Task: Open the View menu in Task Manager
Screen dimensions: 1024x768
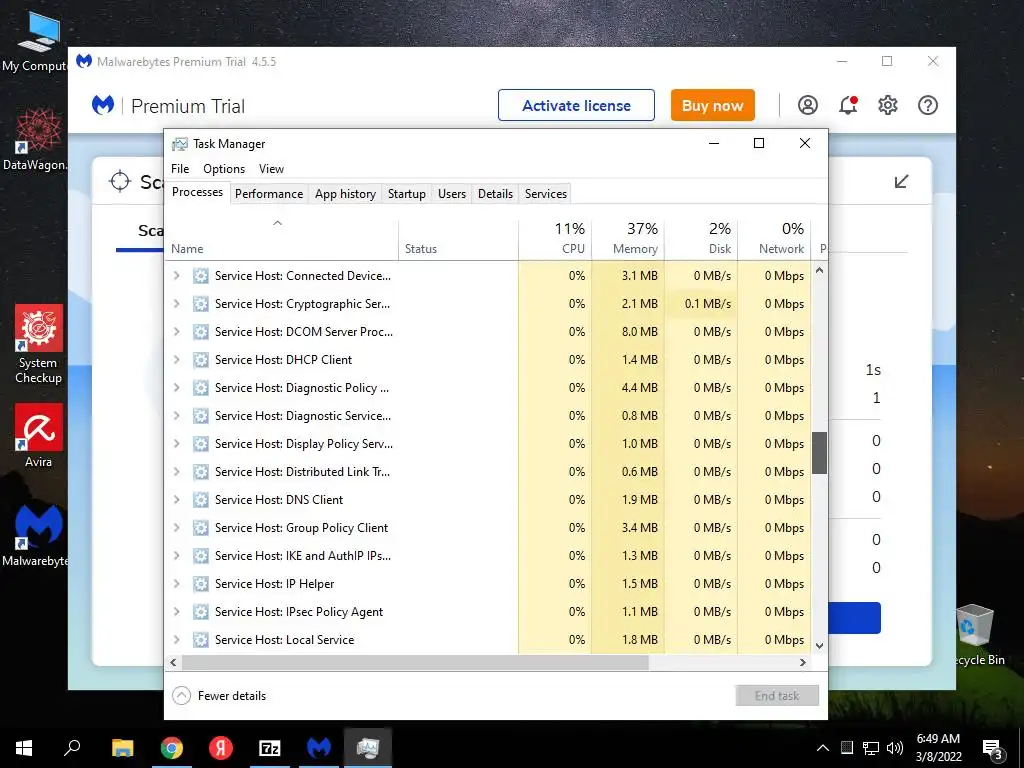Action: pos(271,168)
